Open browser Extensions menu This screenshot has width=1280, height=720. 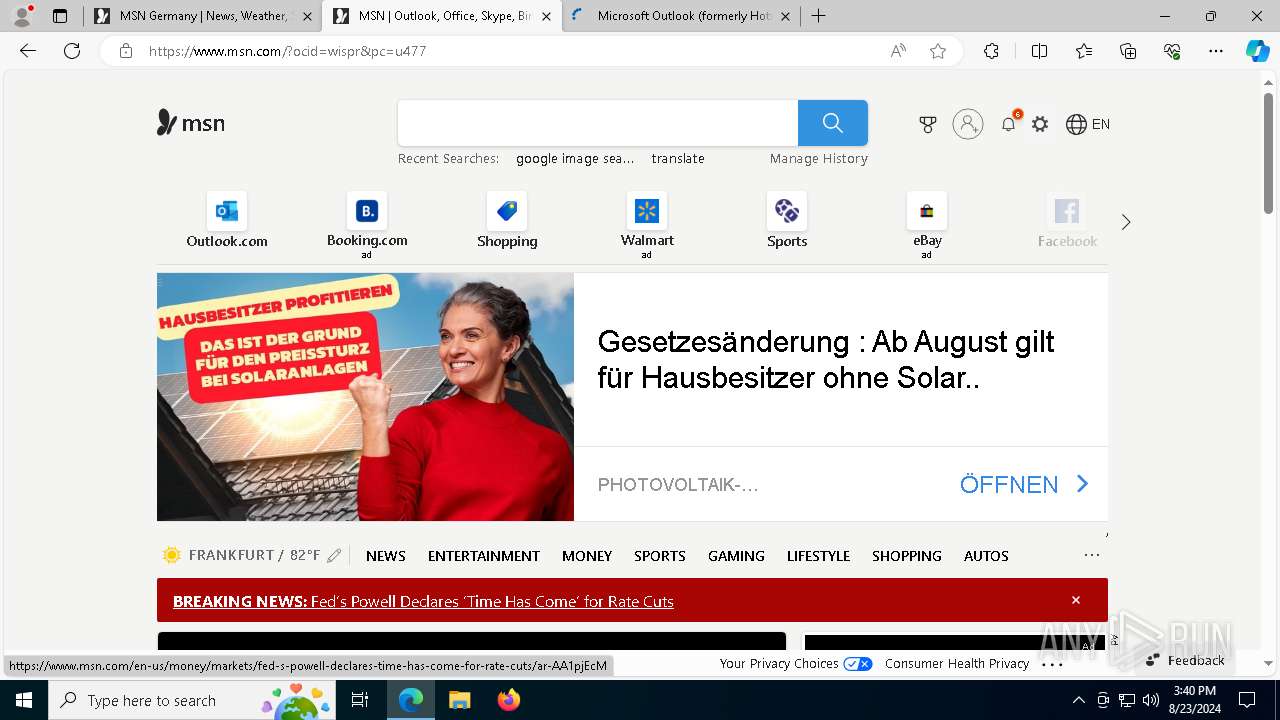coord(991,51)
